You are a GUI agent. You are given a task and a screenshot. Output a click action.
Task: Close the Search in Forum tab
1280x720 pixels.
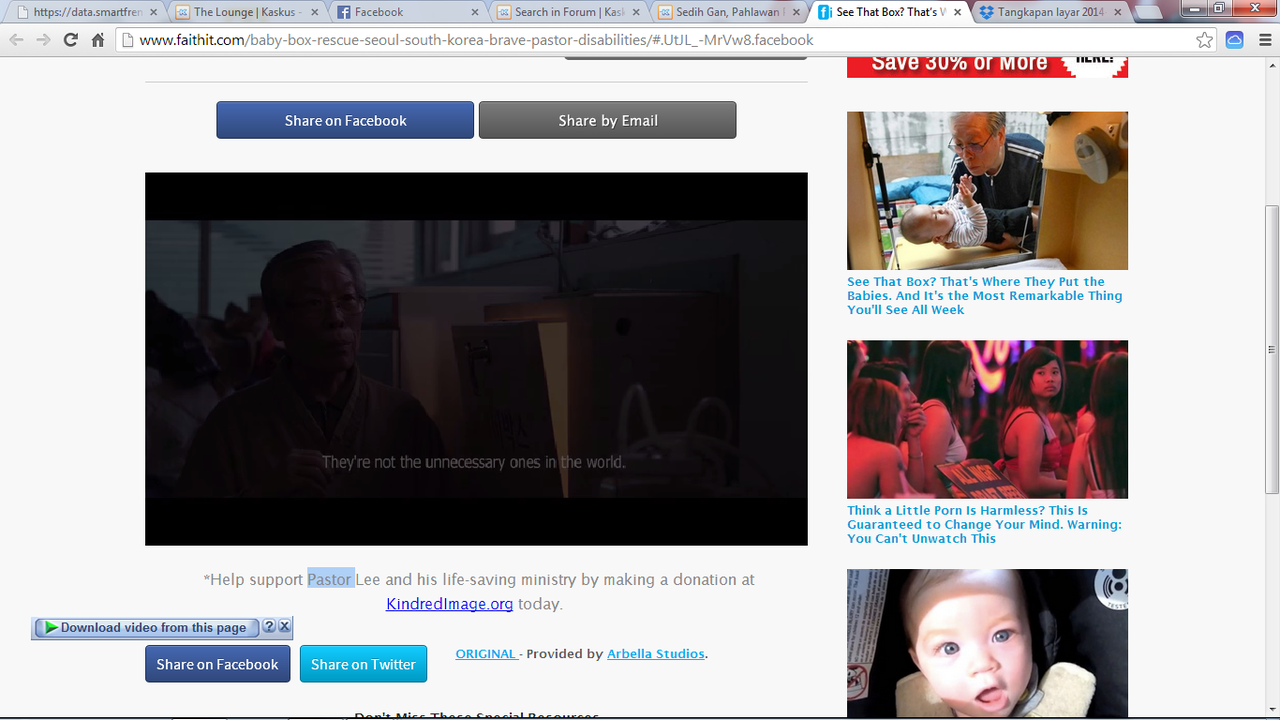(634, 12)
